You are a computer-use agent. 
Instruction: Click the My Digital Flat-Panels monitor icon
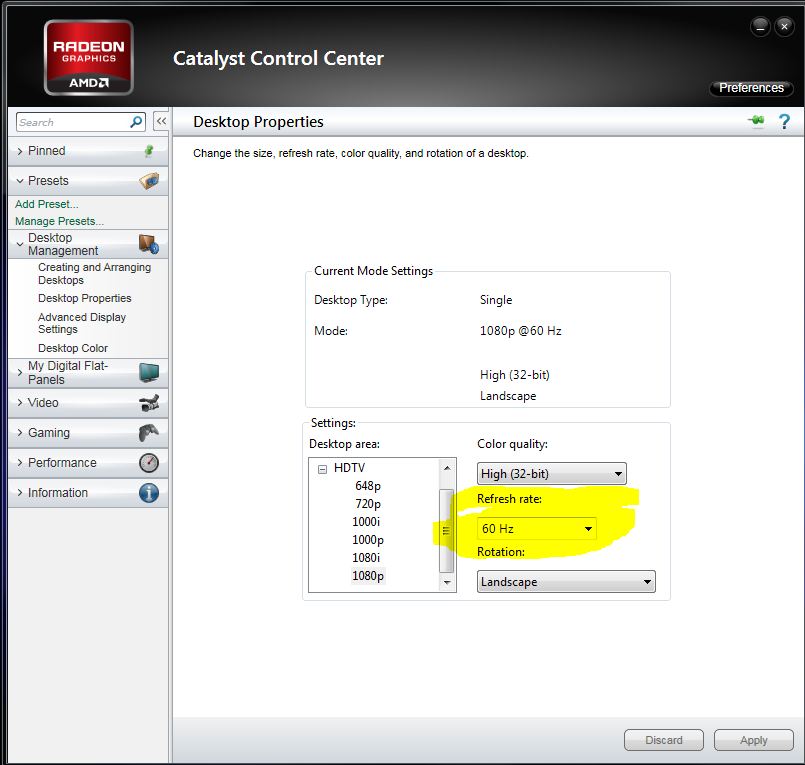click(x=149, y=372)
